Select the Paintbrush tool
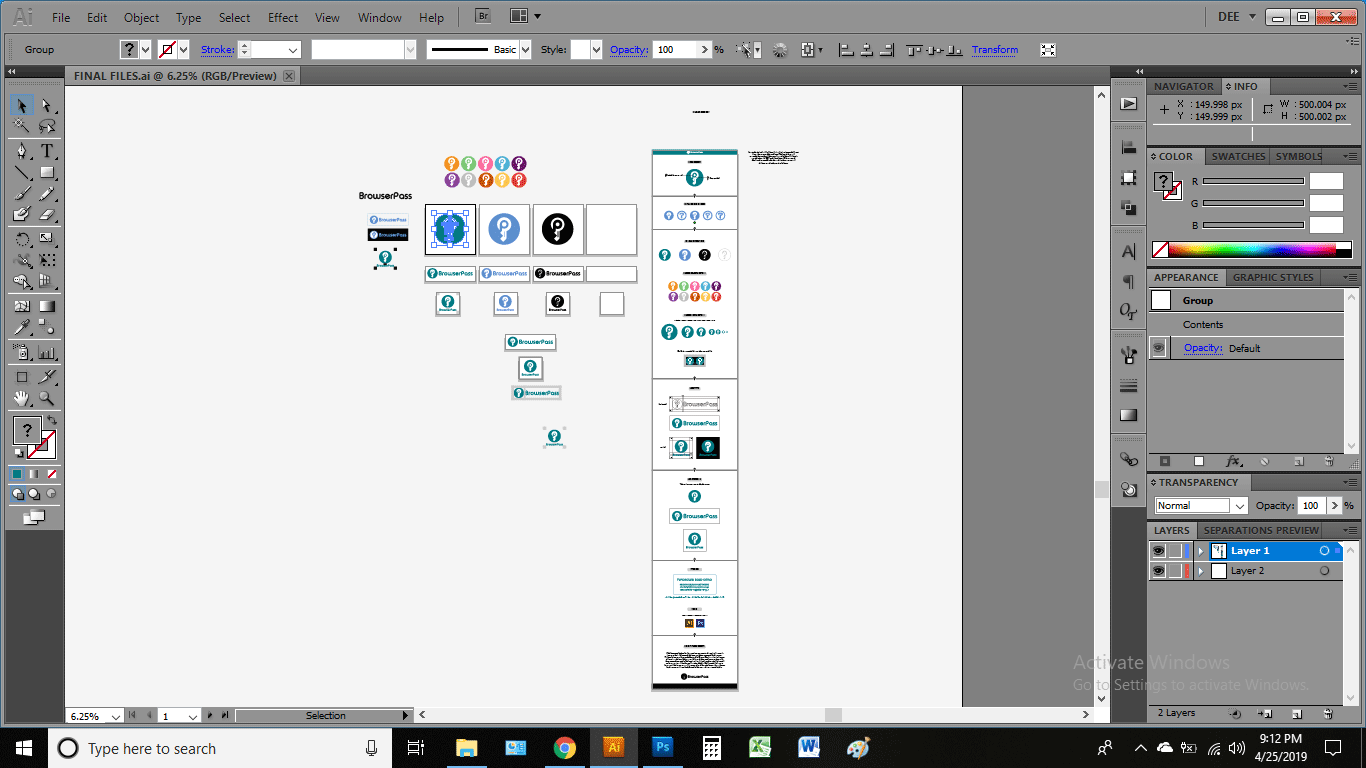 coord(21,194)
